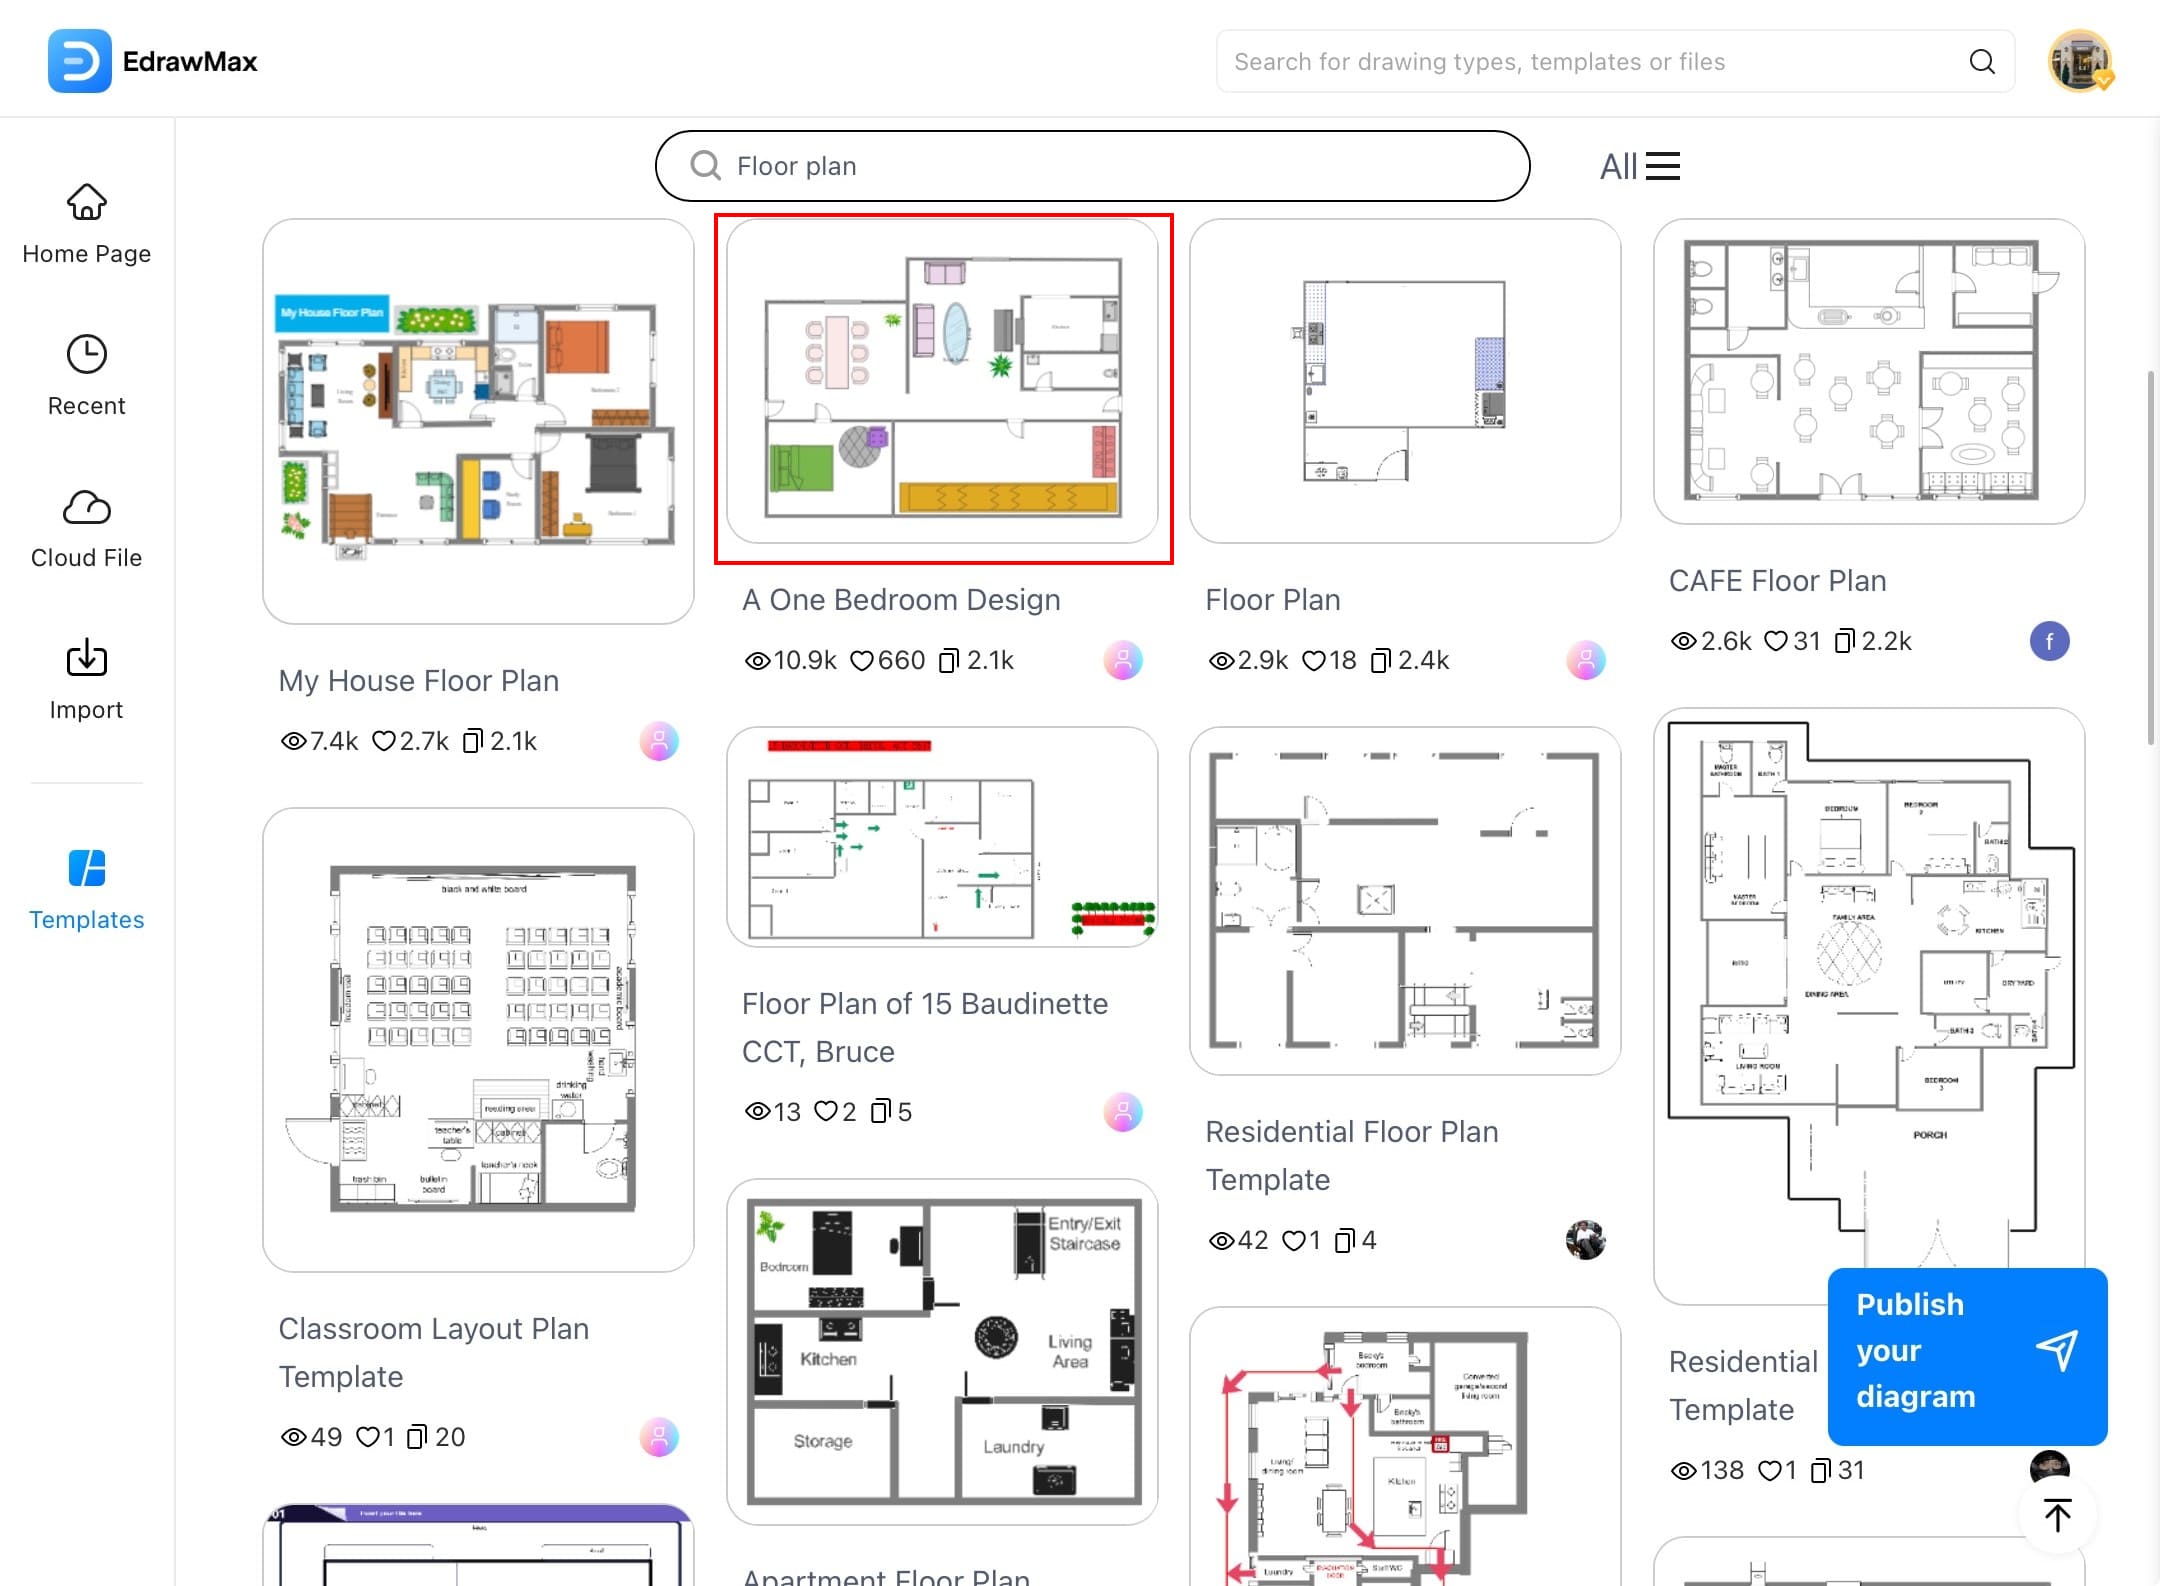Screen dimensions: 2160x1586
Task: Click the Facebook icon on CAFE Floor Plan
Action: pyautogui.click(x=2050, y=641)
